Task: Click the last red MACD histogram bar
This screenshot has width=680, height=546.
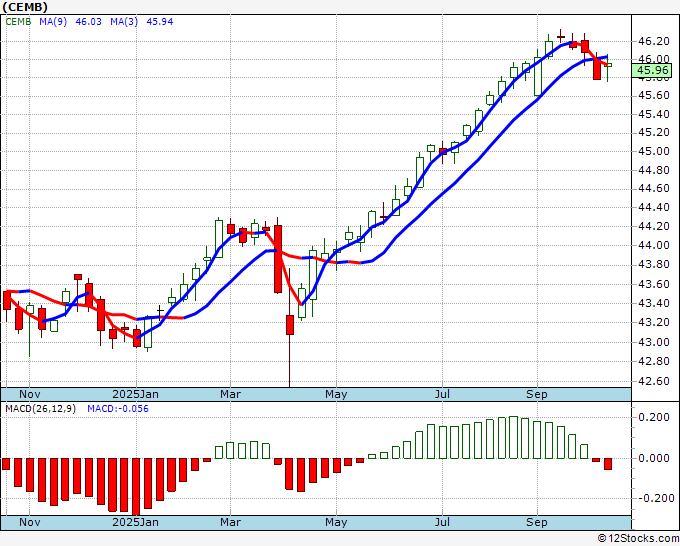Action: point(608,464)
